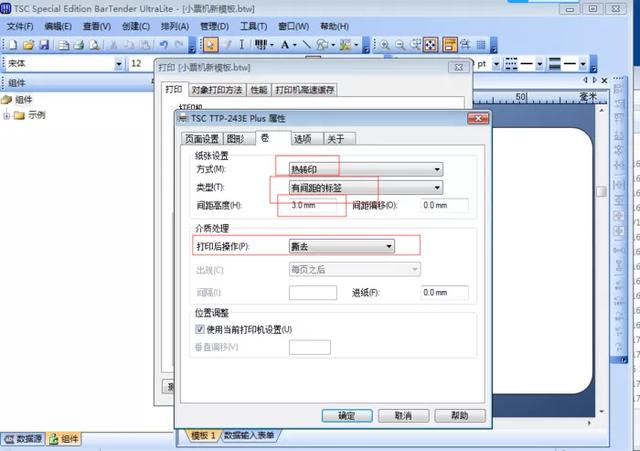This screenshot has width=640, height=451.
Task: Choose the barcode creation tool
Action: 260,44
